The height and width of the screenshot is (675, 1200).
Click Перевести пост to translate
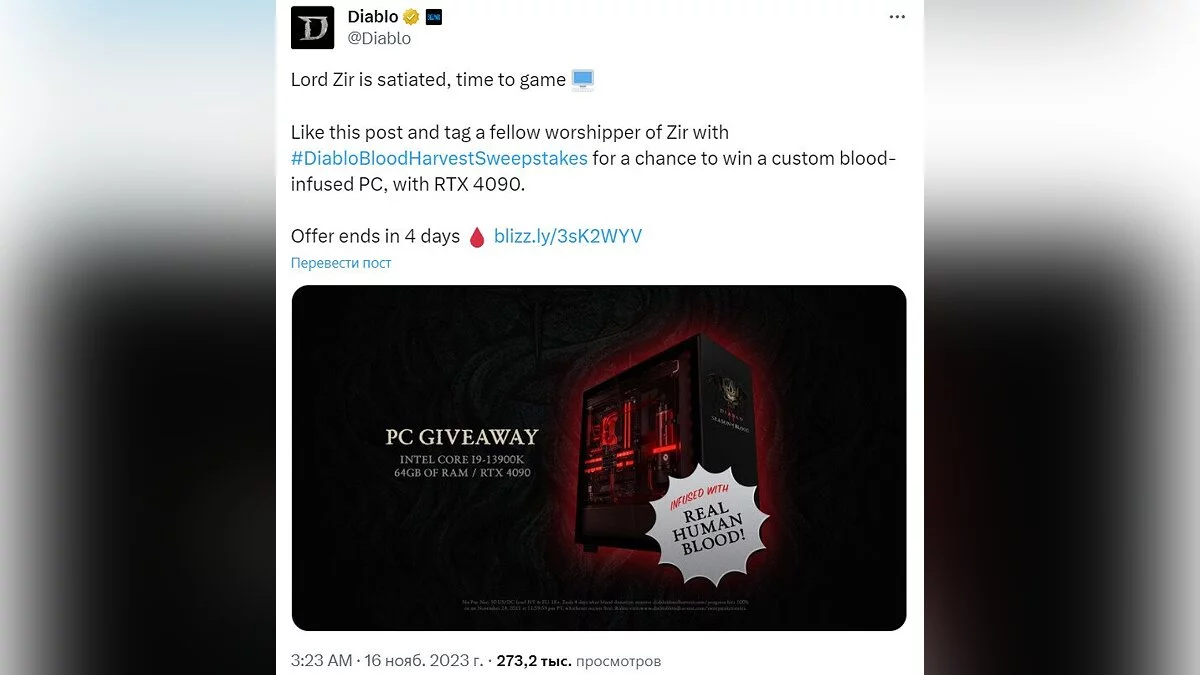click(x=341, y=263)
